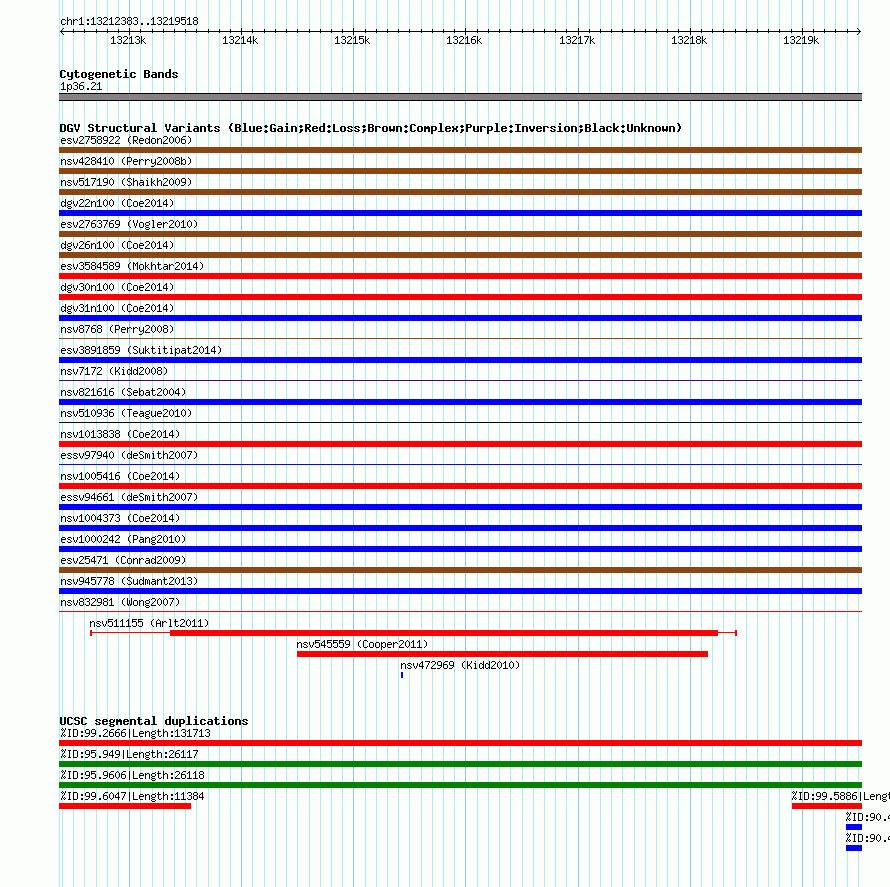Viewport: 890px width, 887px height.
Task: Open variant essv94661 (deSmith2007)
Action: 129,497
